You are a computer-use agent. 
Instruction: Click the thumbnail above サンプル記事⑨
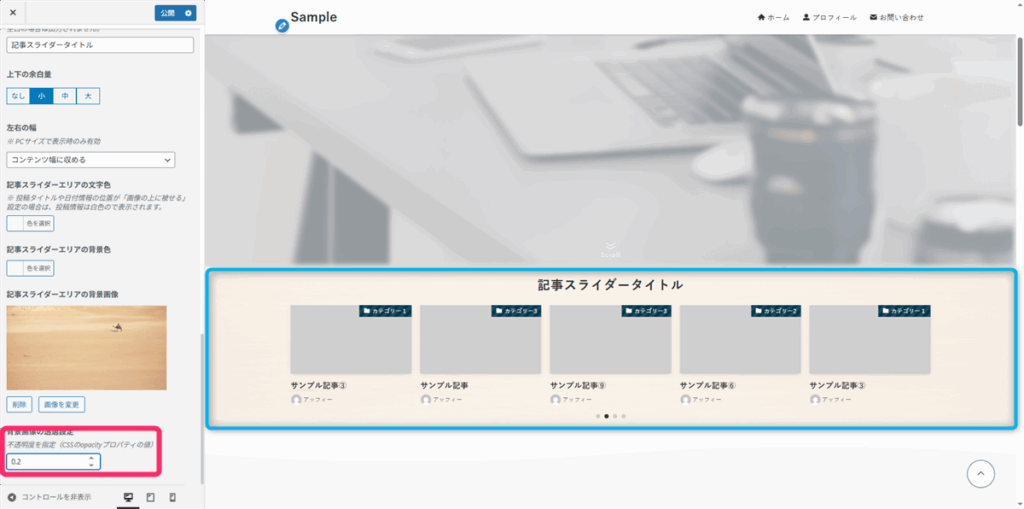click(610, 339)
